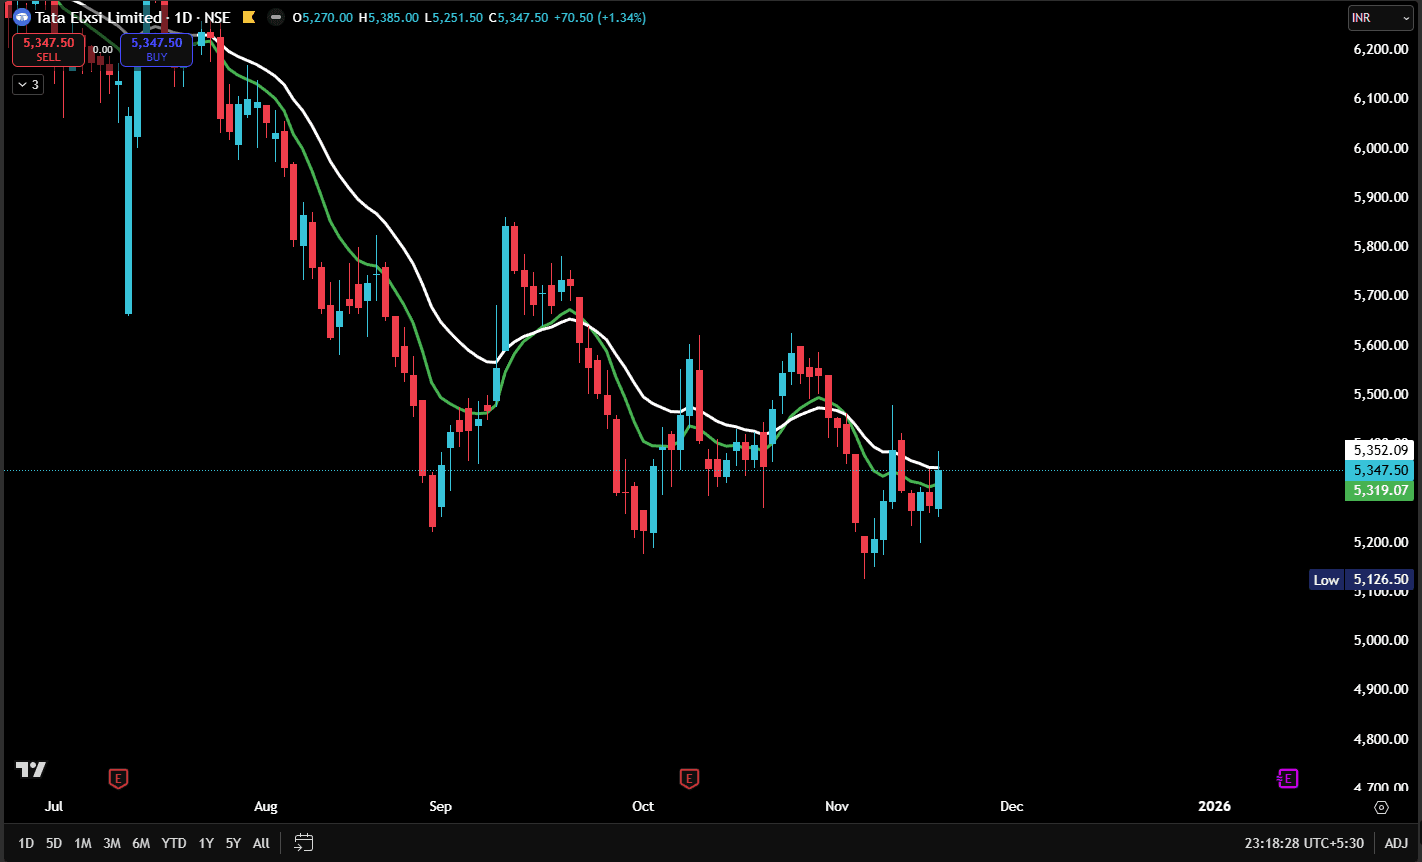Click the Oct label on the time axis
Viewport: 1422px width, 862px height.
point(643,806)
